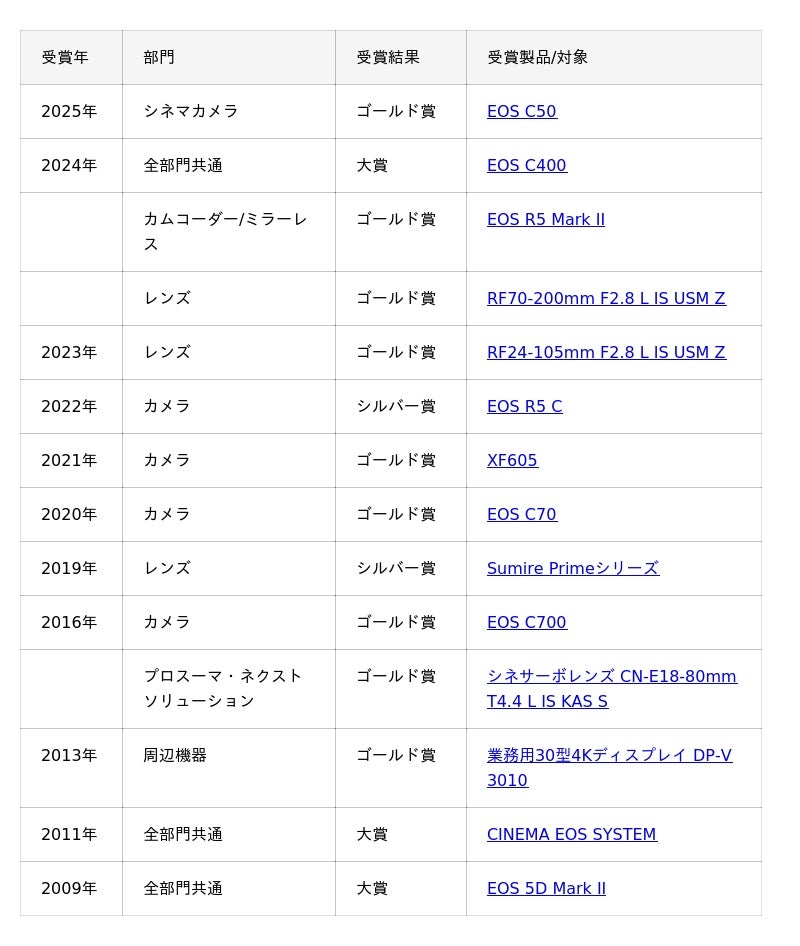The width and height of the screenshot is (800, 946).
Task: Open the EOS C50 link
Action: tap(521, 111)
